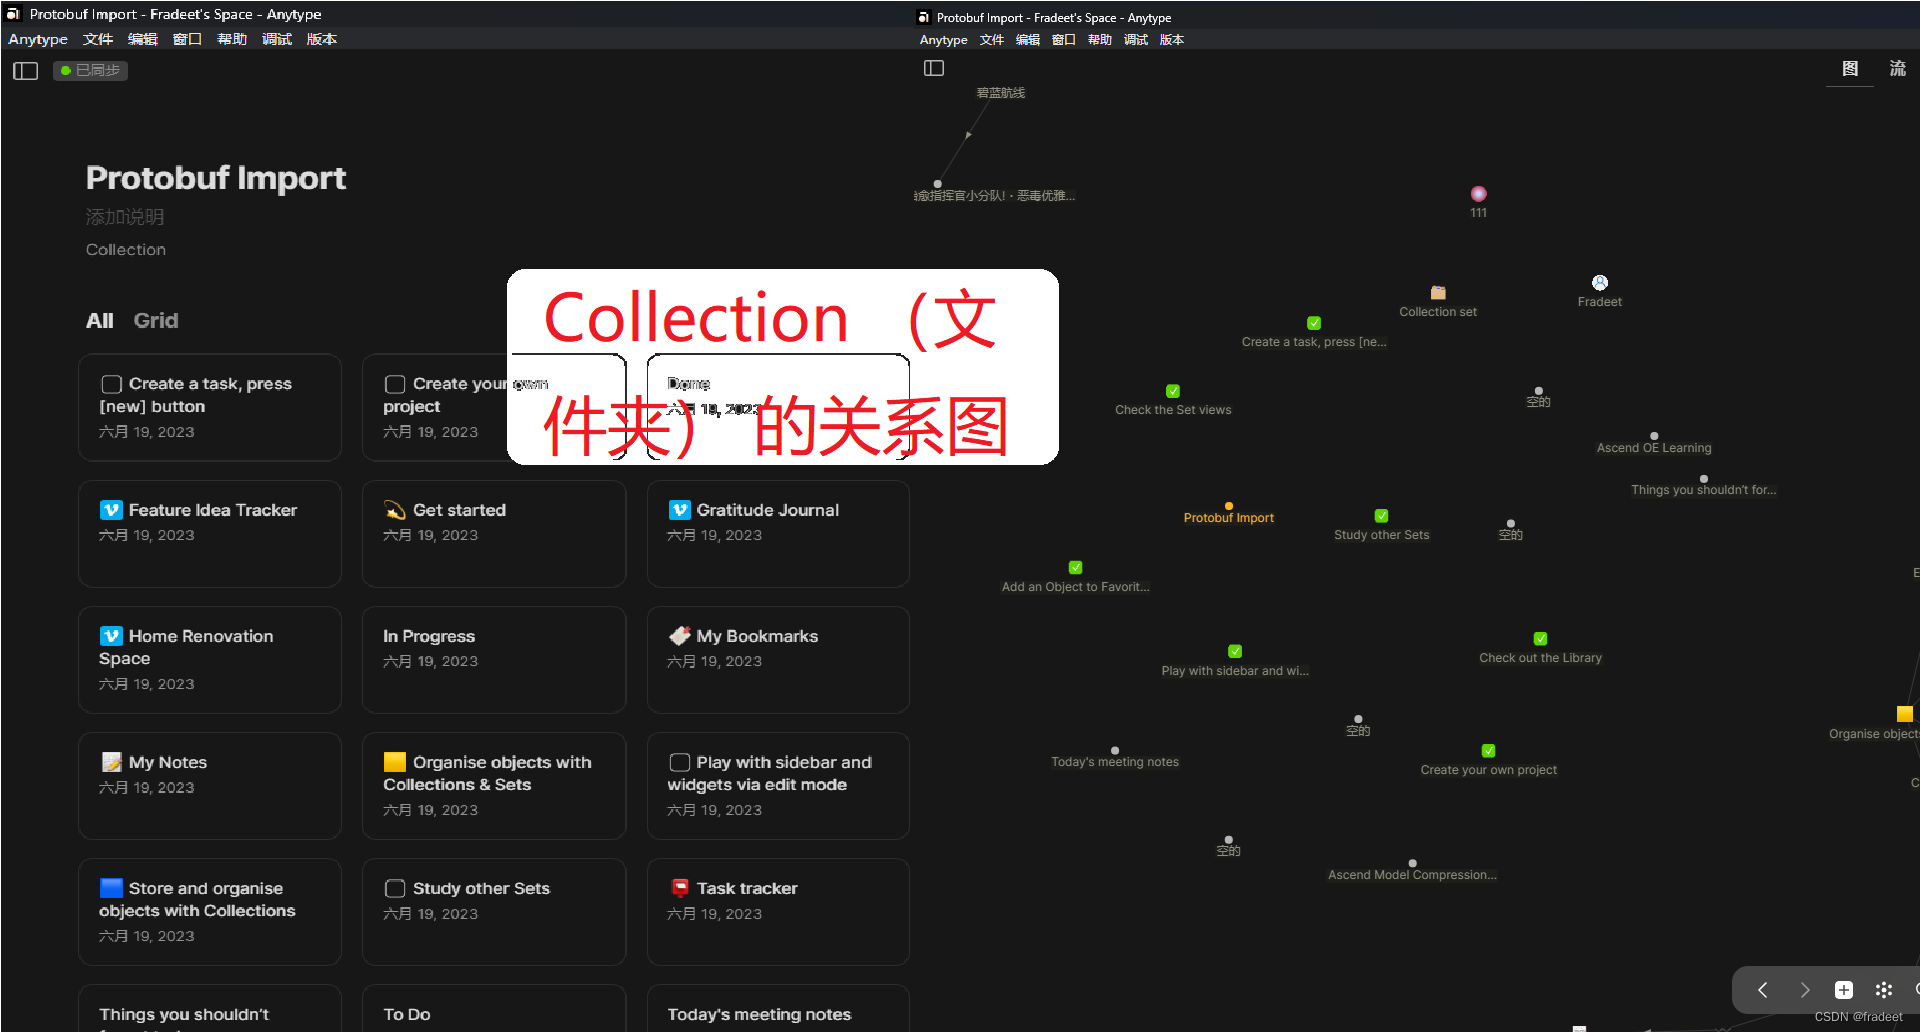The height and width of the screenshot is (1032, 1920).
Task: Check the Create a task card checkbox
Action: [111, 384]
